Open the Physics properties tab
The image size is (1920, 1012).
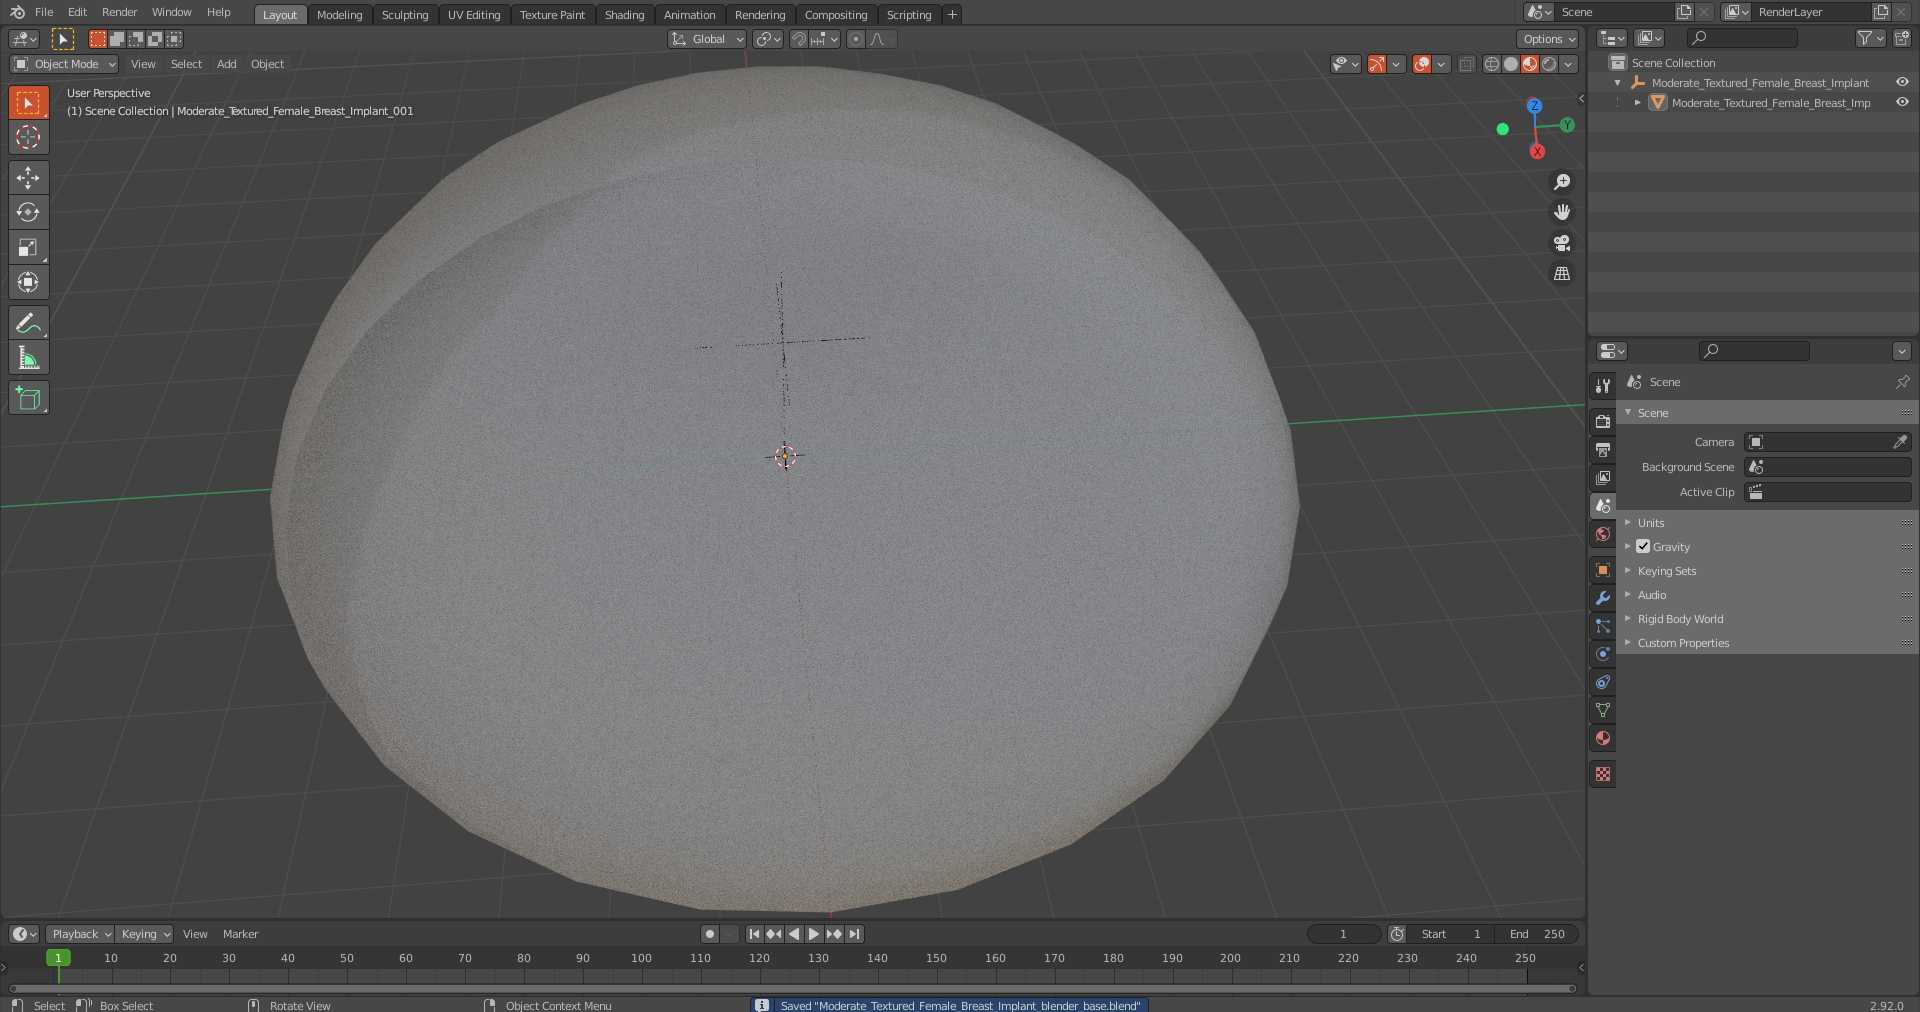[x=1603, y=654]
